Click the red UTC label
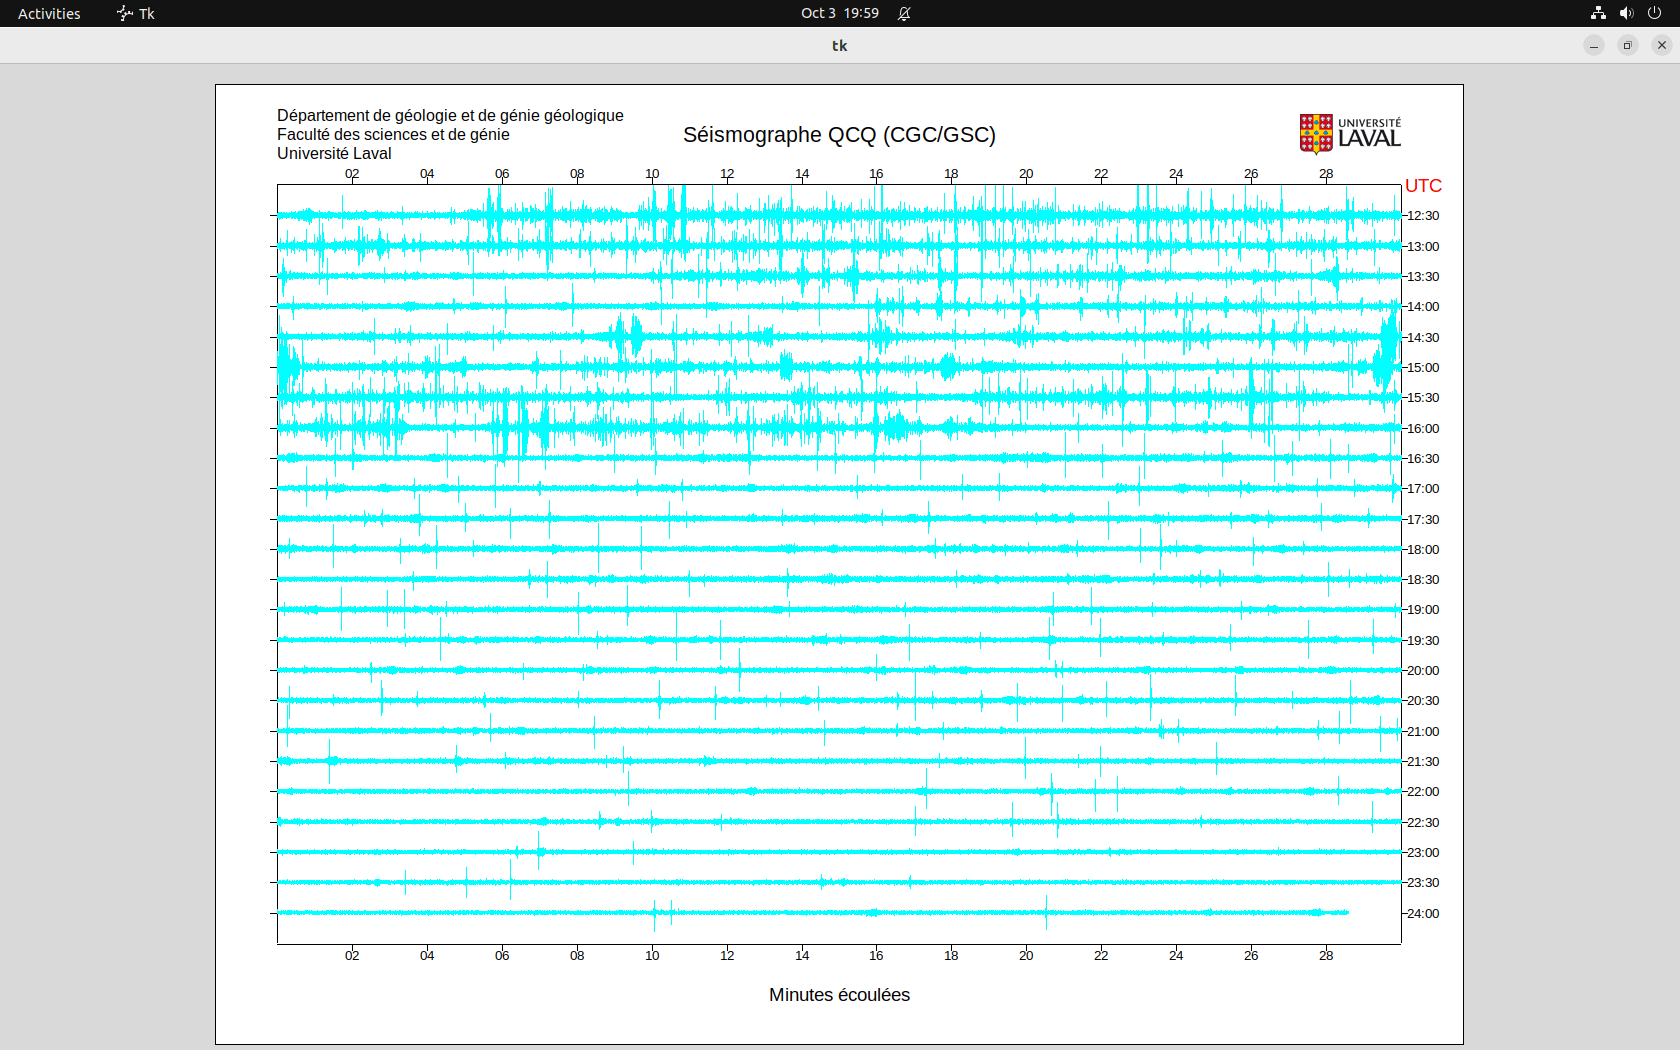 click(1423, 186)
